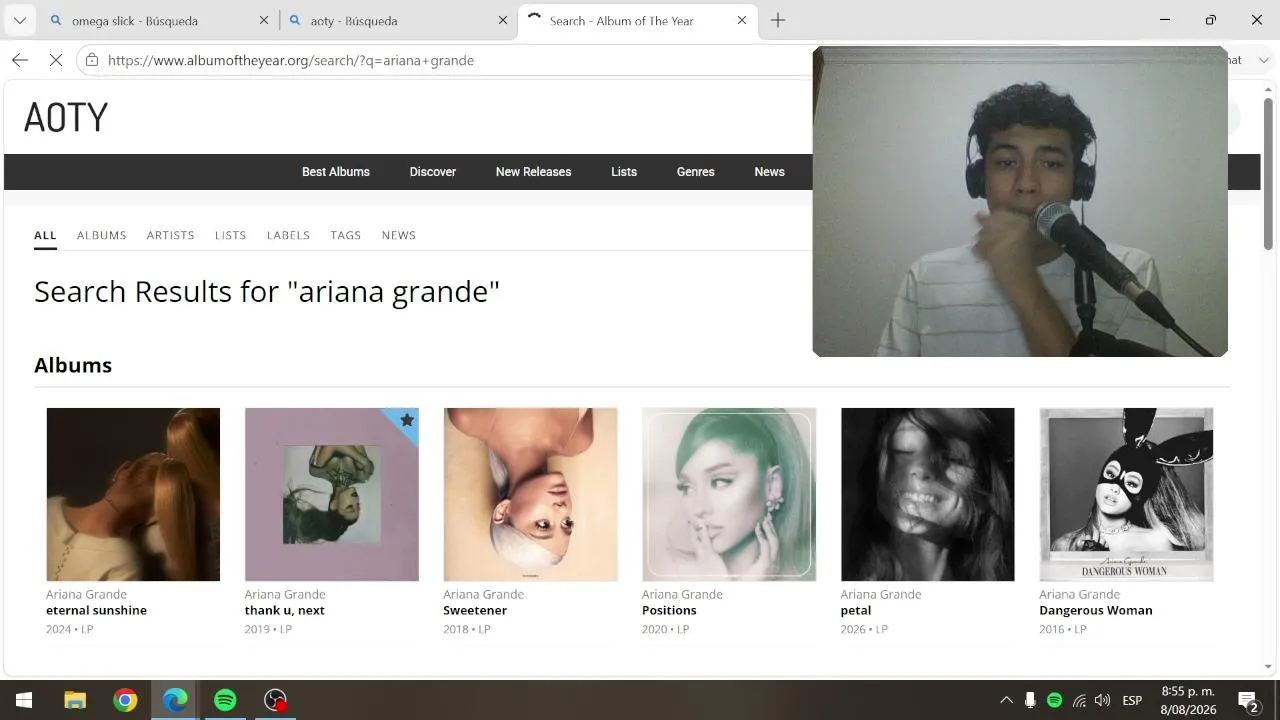Open the volume control tray icon

click(x=1103, y=700)
